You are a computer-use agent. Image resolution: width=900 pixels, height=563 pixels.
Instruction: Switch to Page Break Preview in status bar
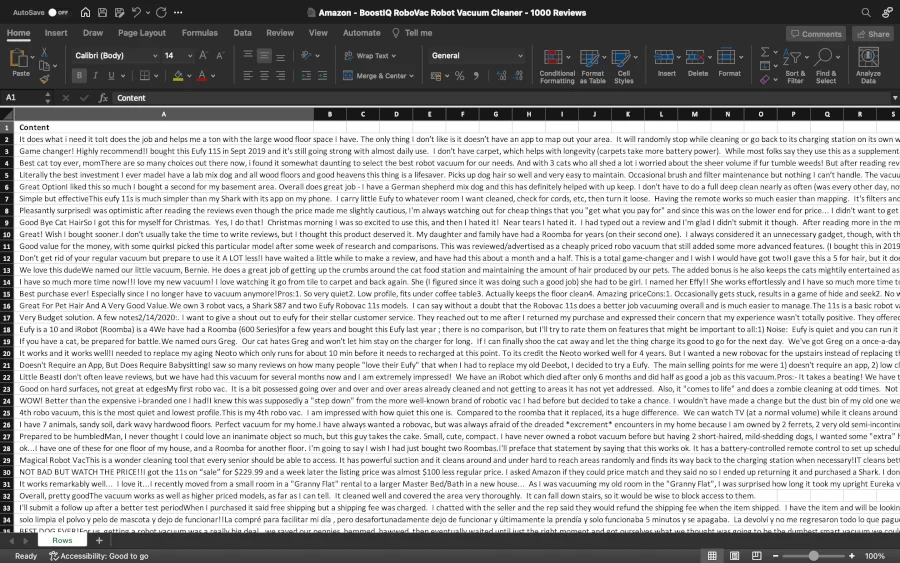[757, 556]
